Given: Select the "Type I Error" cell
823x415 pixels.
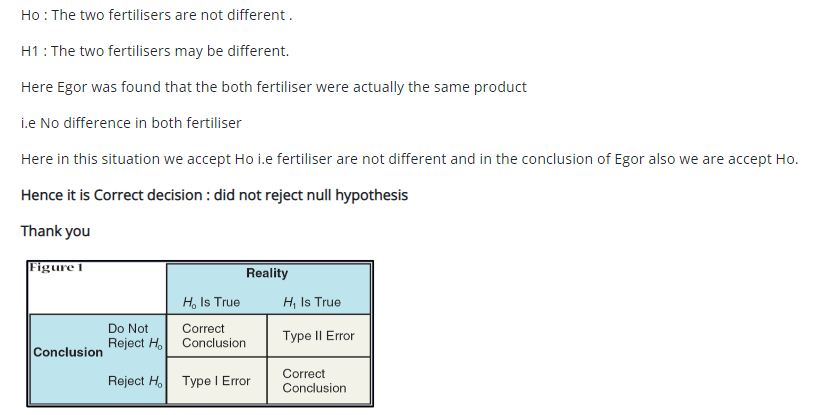Looking at the screenshot, I should pyautogui.click(x=216, y=381).
